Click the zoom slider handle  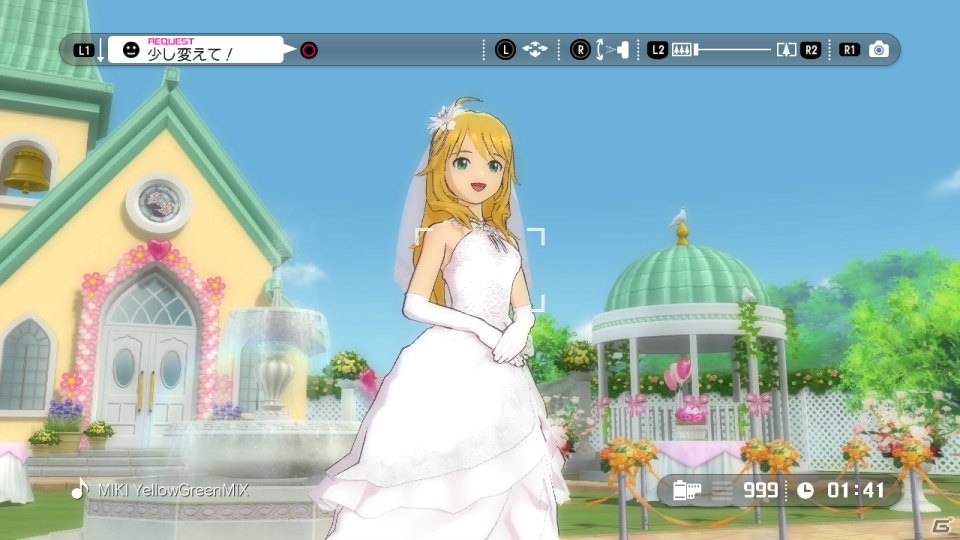[x=697, y=50]
